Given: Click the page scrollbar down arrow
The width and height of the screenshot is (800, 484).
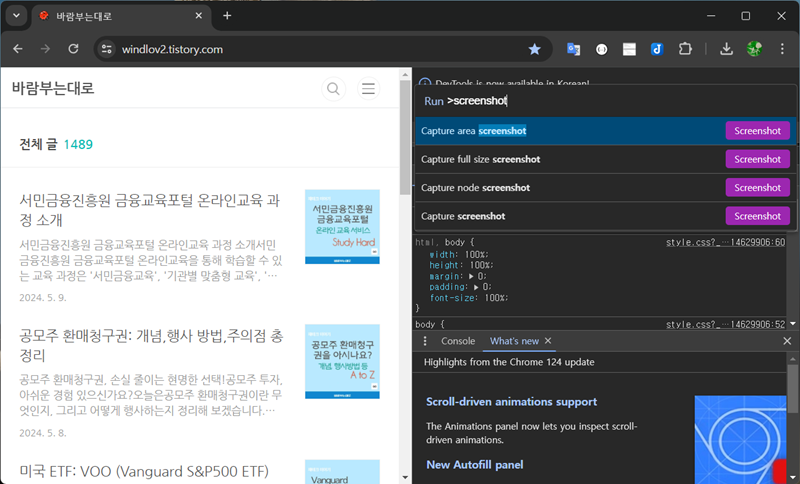Looking at the screenshot, I should 405,478.
